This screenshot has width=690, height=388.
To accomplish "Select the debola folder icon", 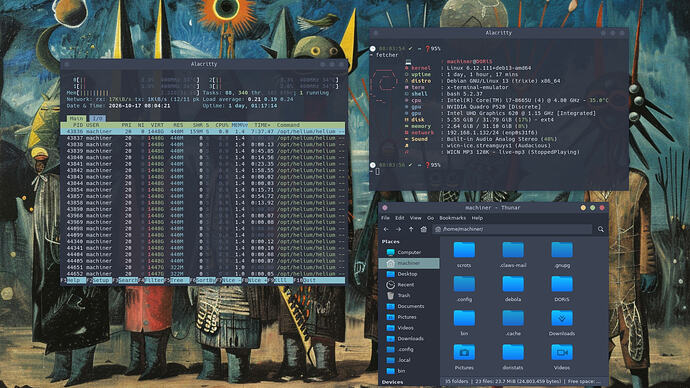I will 513,284.
